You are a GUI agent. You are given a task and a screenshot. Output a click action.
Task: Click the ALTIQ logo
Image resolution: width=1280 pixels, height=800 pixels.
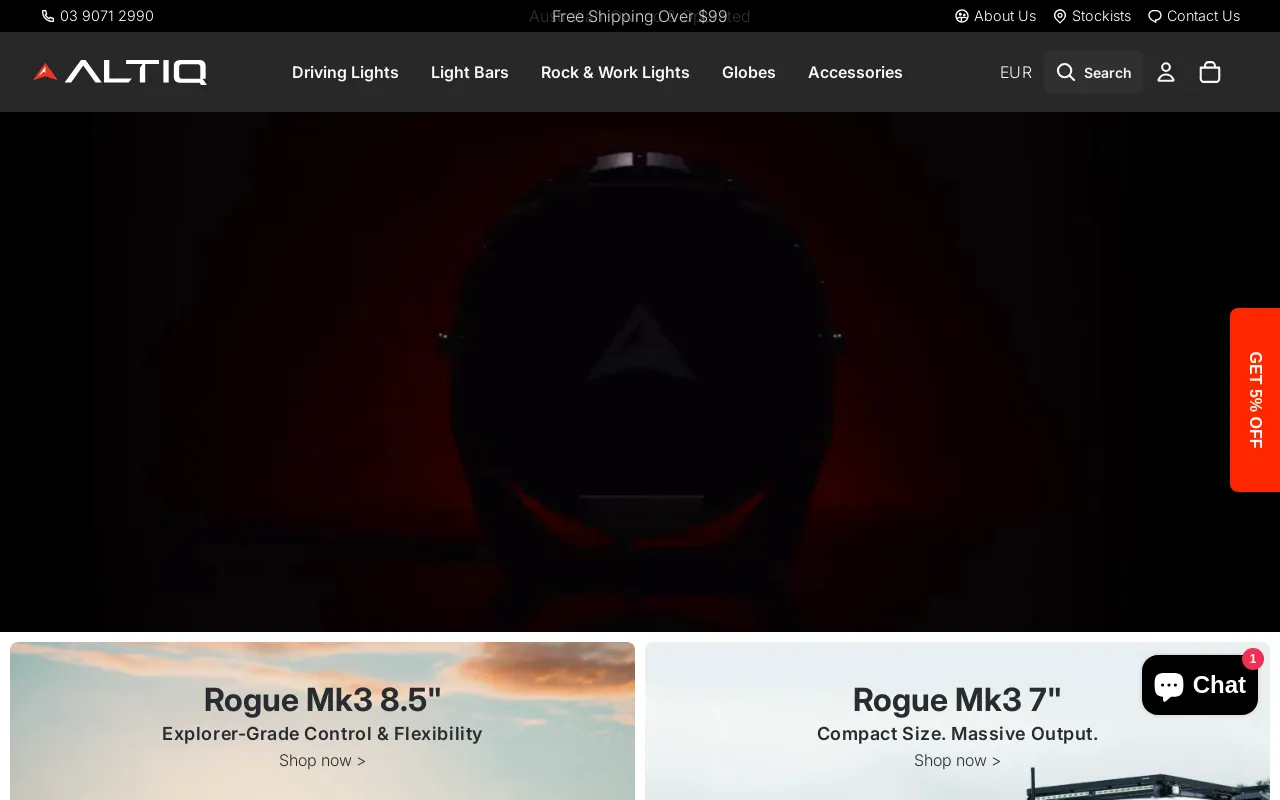(x=120, y=72)
